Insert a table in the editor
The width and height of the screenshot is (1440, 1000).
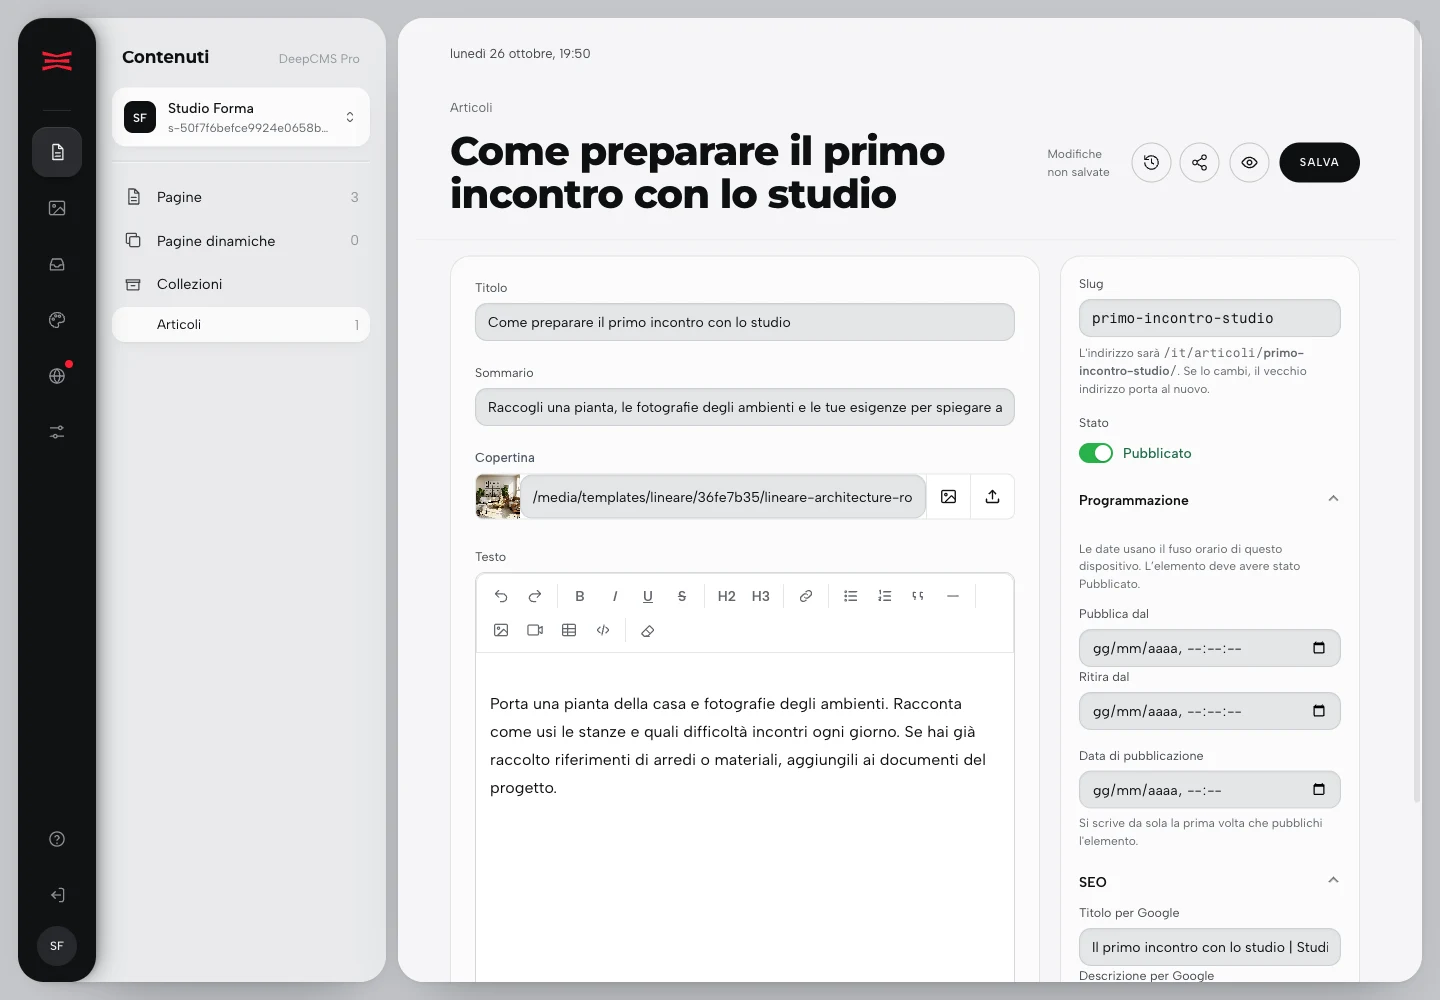(x=569, y=630)
